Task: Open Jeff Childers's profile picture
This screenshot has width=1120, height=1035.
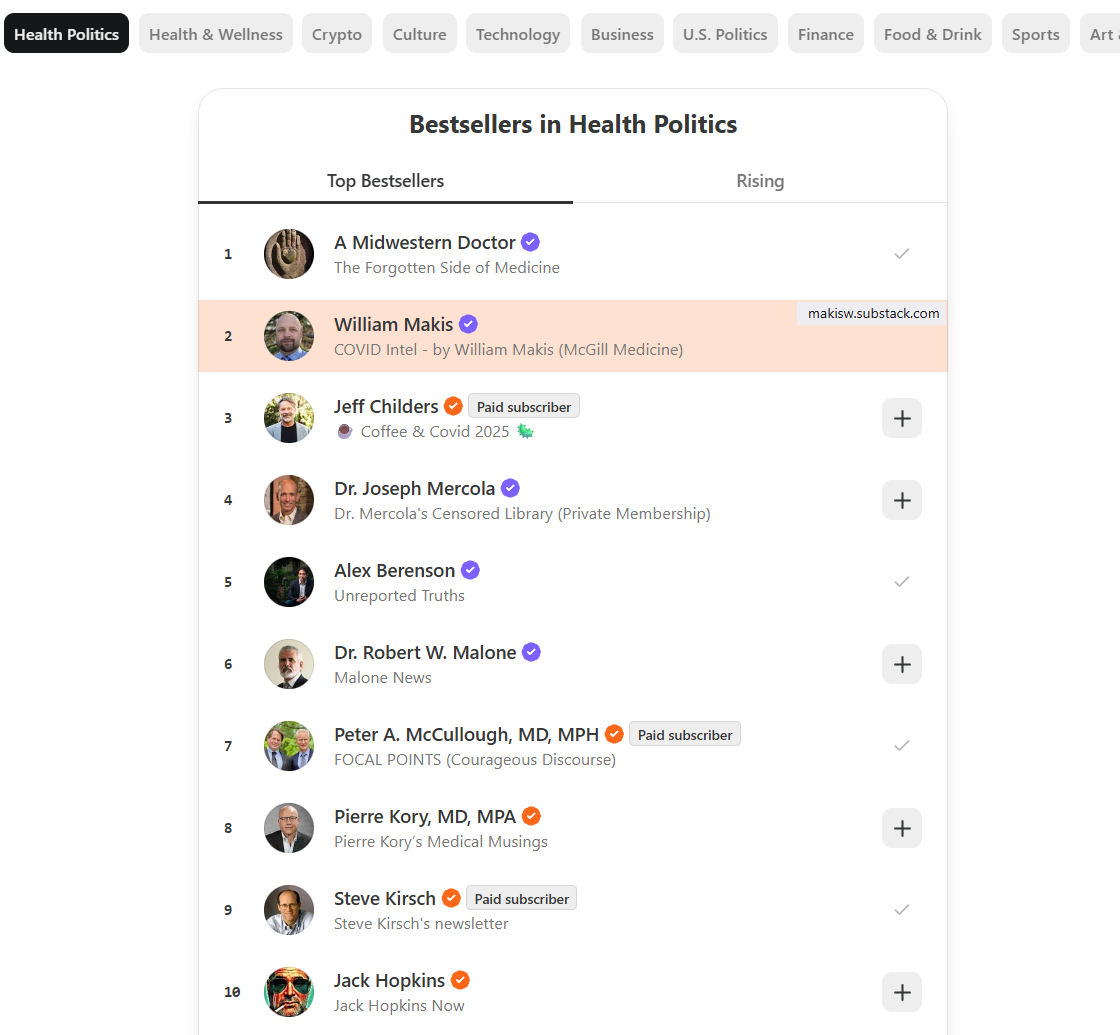Action: pyautogui.click(x=288, y=418)
